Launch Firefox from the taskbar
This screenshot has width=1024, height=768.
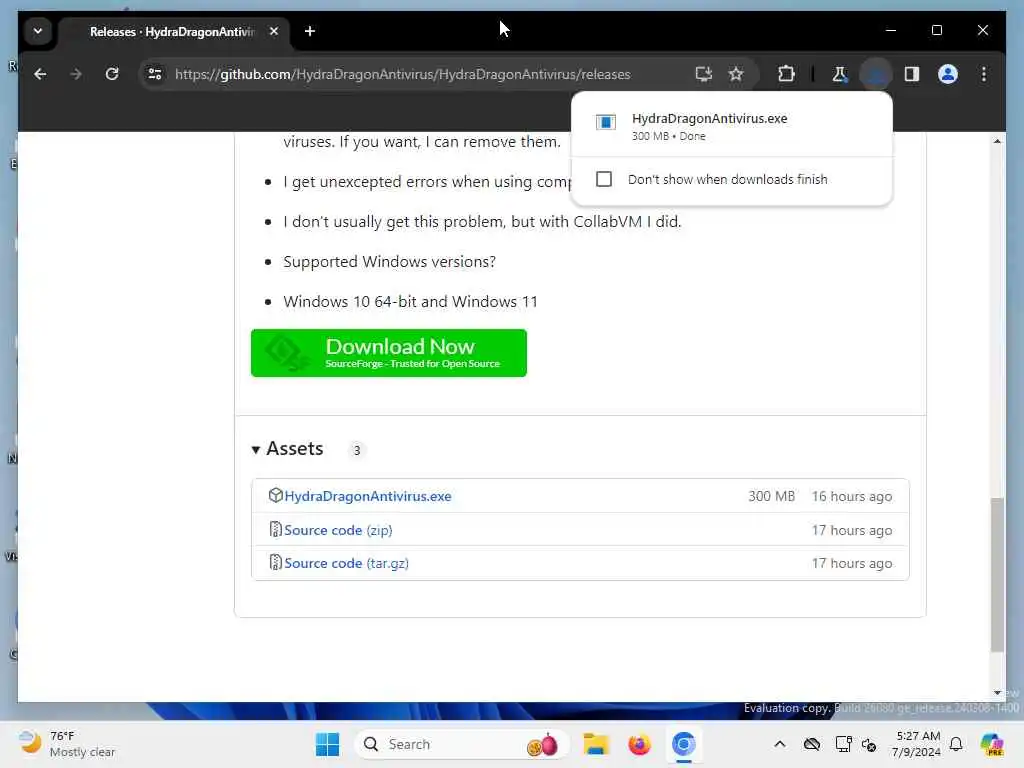tap(639, 744)
